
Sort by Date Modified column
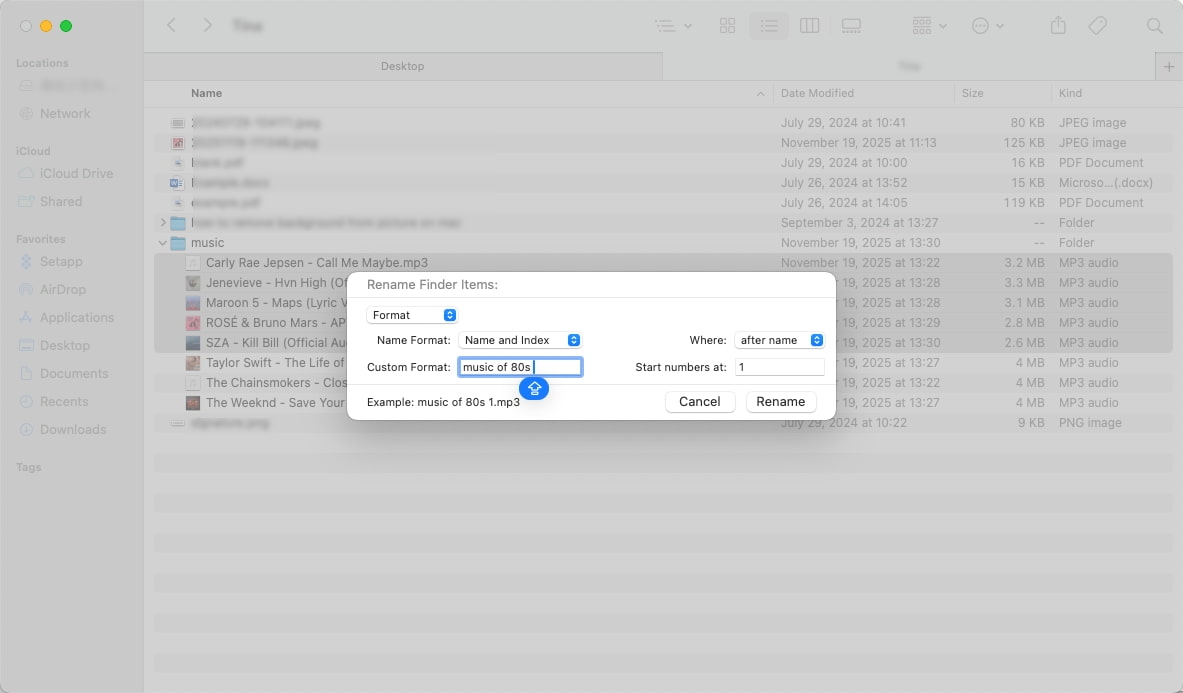817,93
